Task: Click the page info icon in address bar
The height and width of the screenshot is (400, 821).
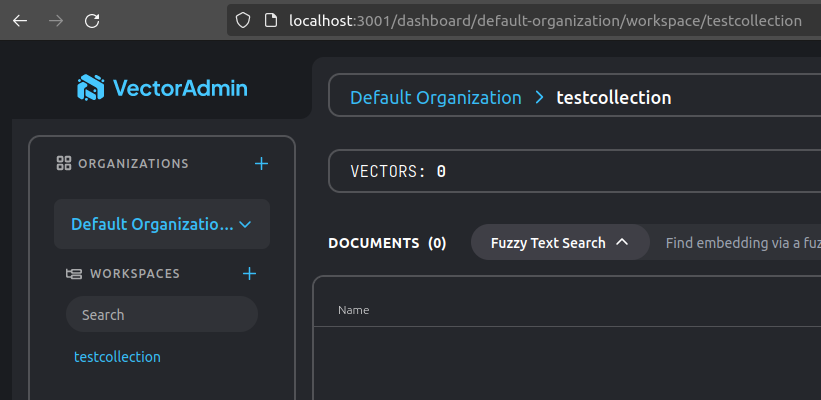Action: click(x=269, y=20)
